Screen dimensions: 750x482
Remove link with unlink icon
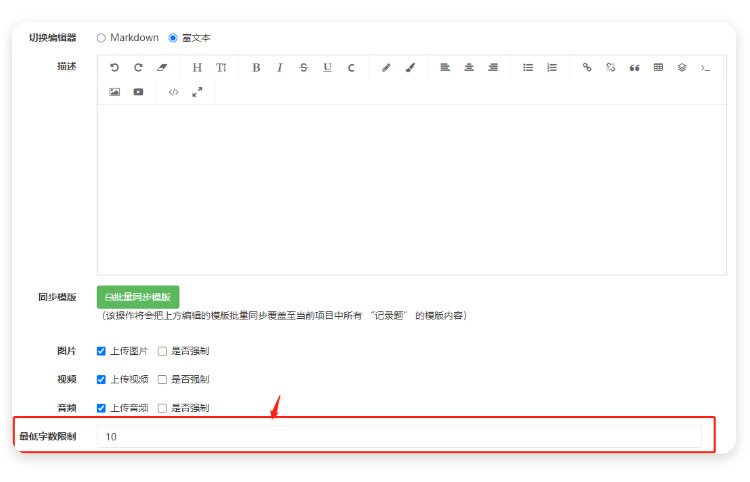pos(611,67)
